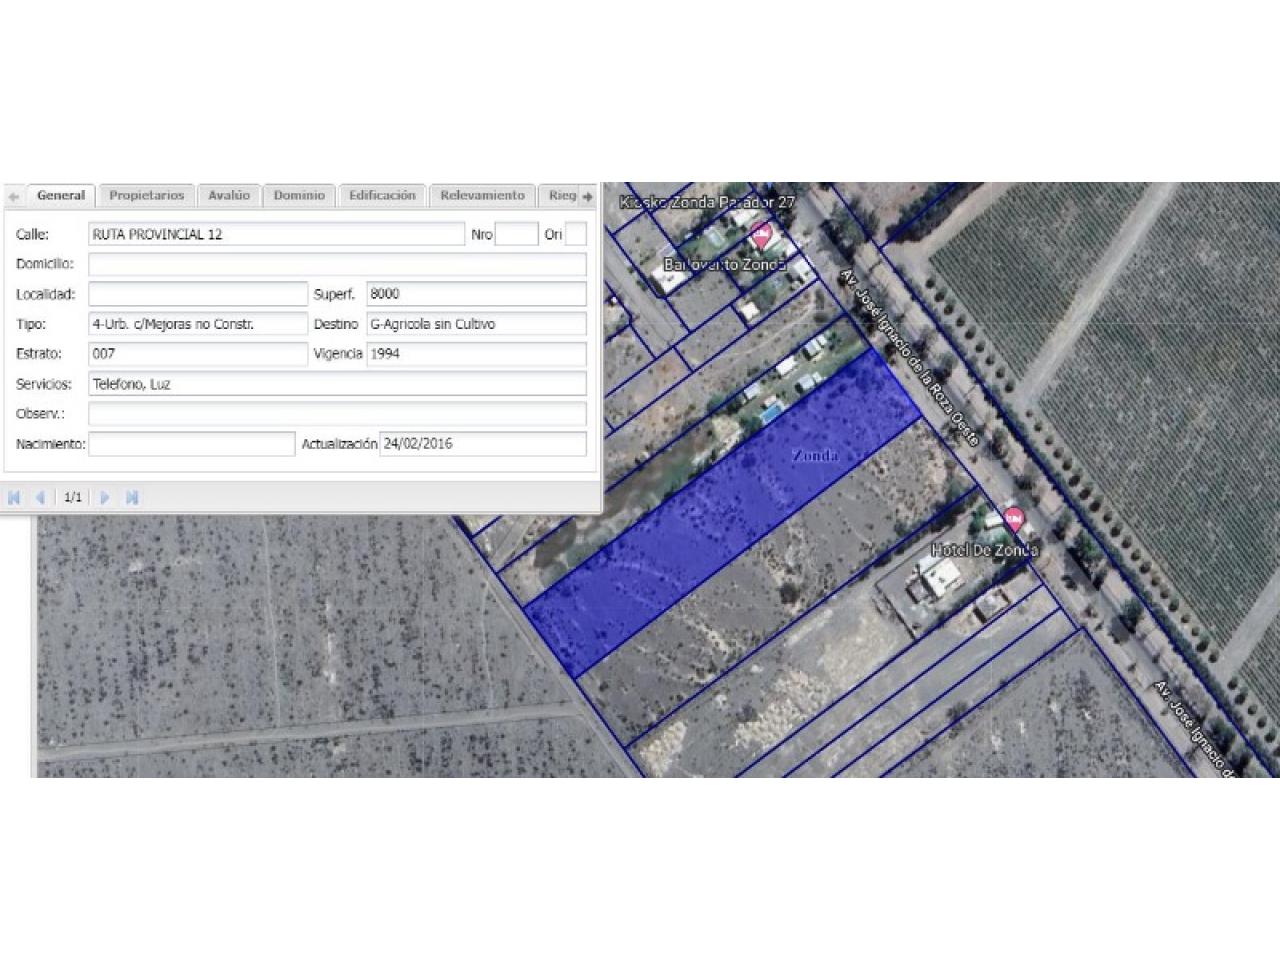Viewport: 1280px width, 960px height.
Task: Open the partially visible Rieg tab
Action: pyautogui.click(x=558, y=196)
